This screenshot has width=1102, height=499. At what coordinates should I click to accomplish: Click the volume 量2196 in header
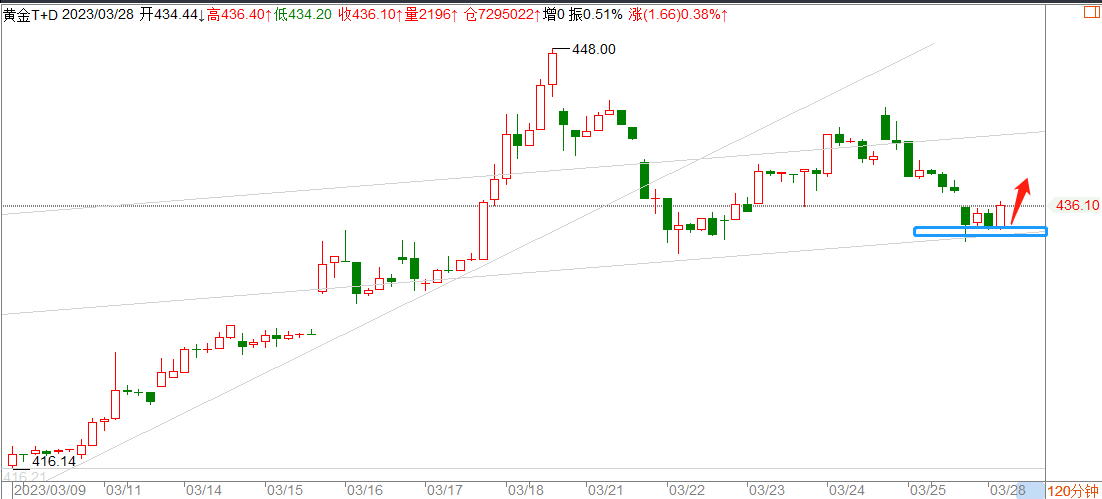point(432,14)
